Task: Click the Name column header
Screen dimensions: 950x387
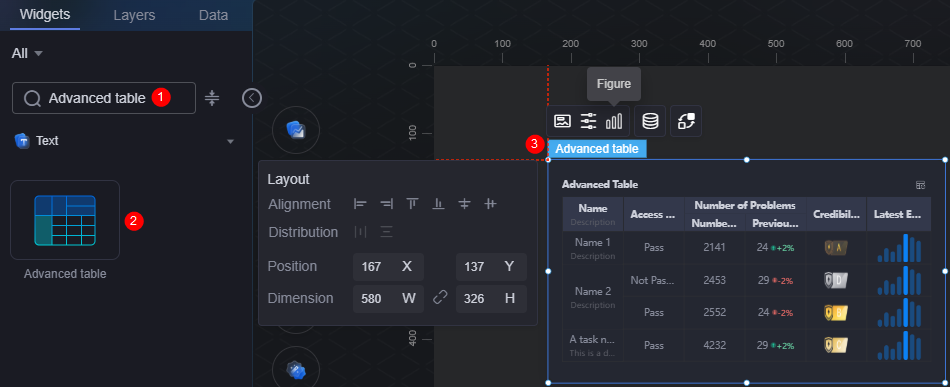Action: 593,214
